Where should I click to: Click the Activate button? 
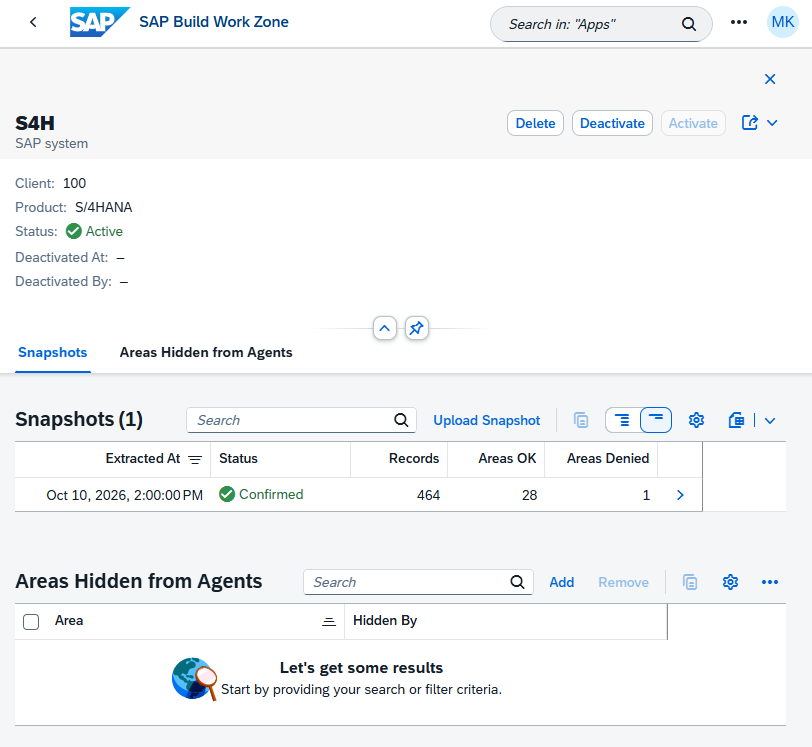coord(693,123)
